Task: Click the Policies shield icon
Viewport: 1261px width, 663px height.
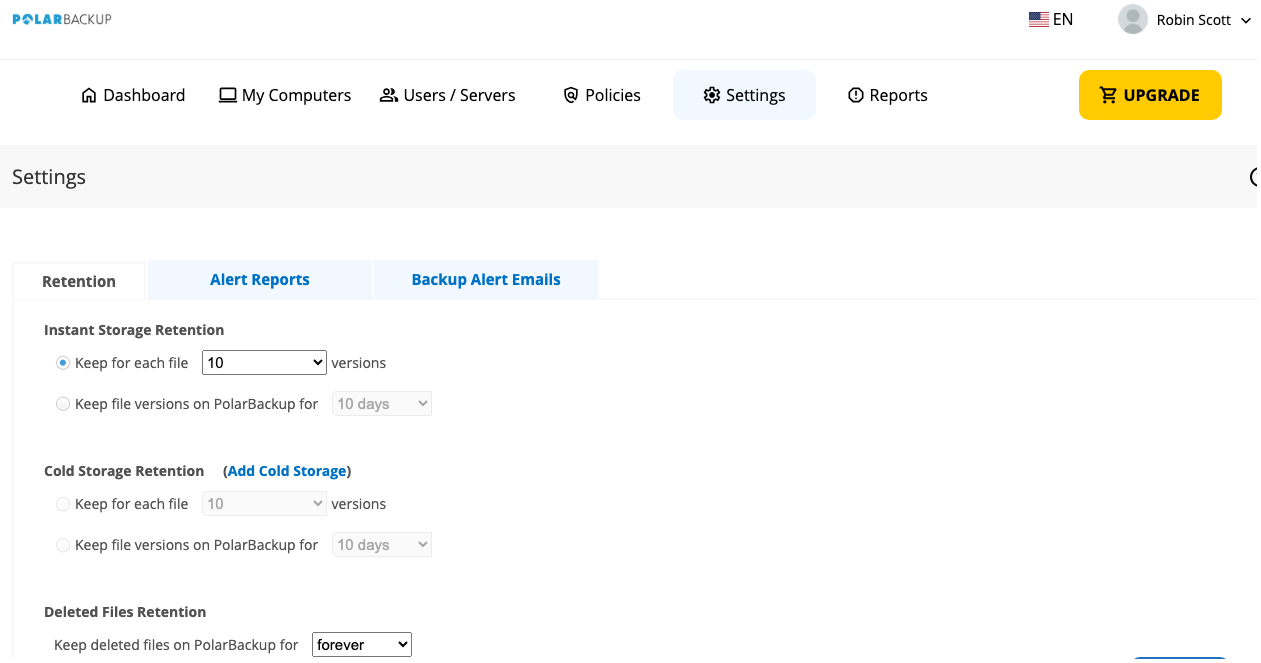Action: (x=571, y=96)
